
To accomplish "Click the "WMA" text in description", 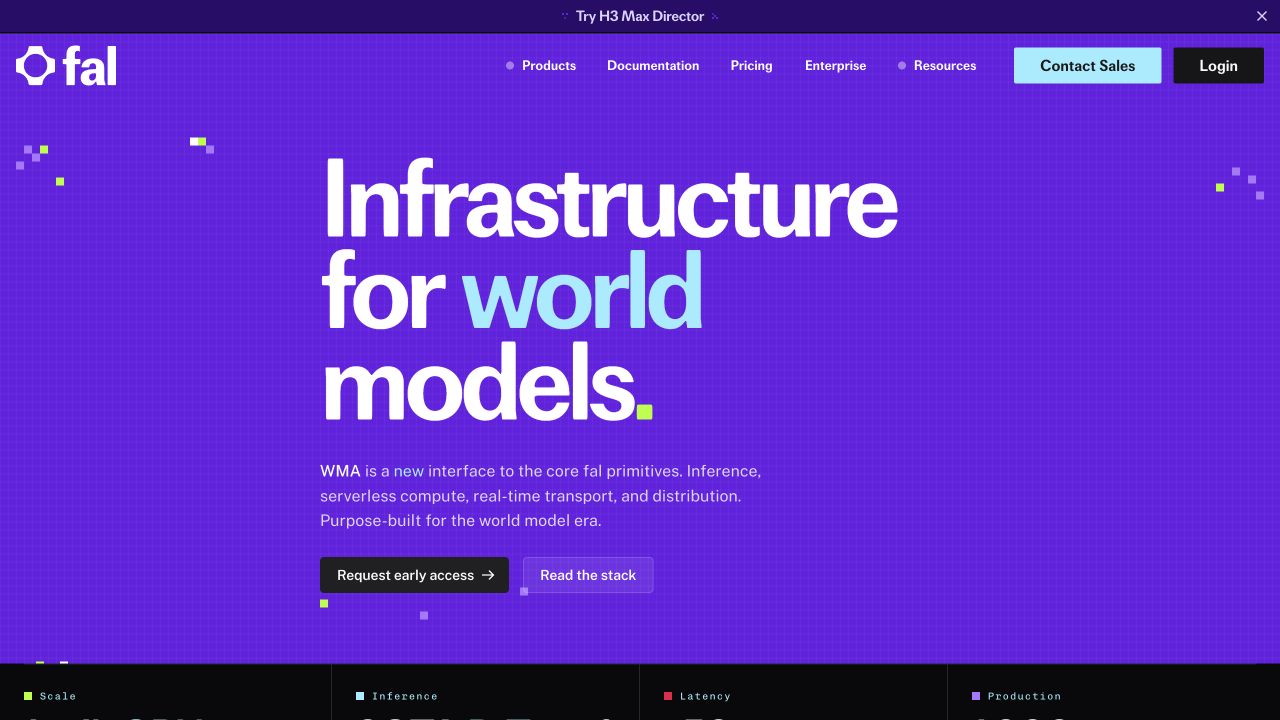I will pos(340,471).
